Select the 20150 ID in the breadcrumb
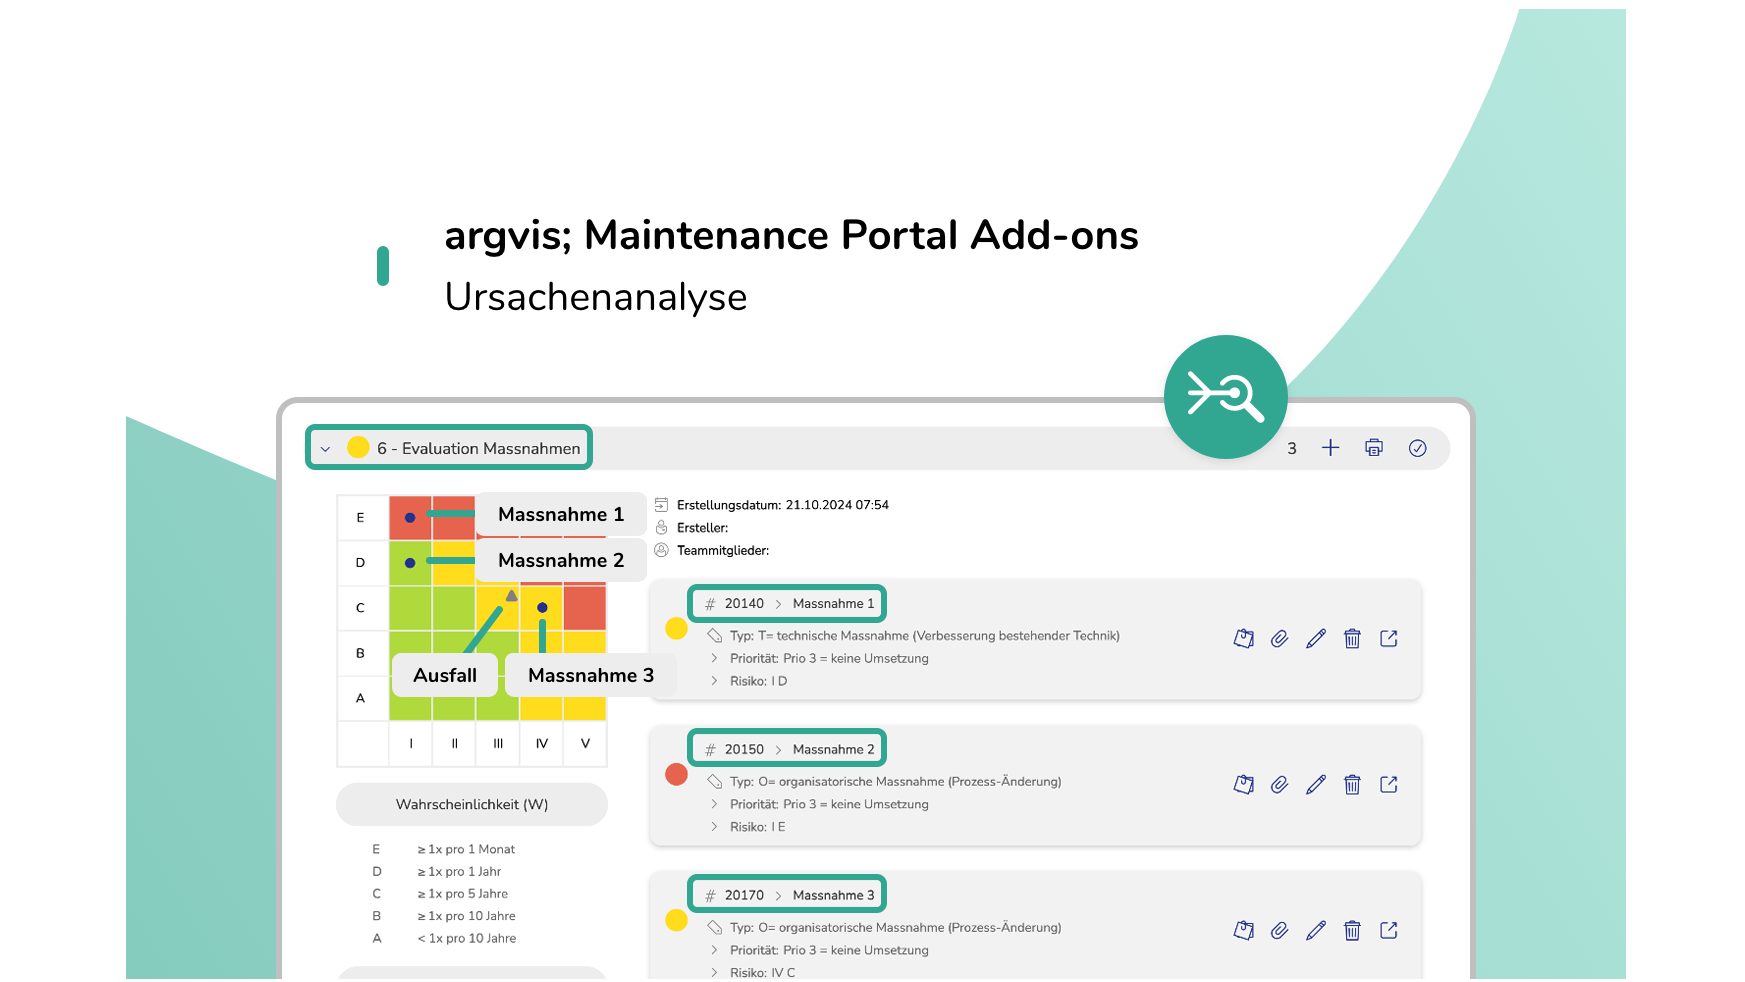Screen dimensions: 1745x982 743,748
